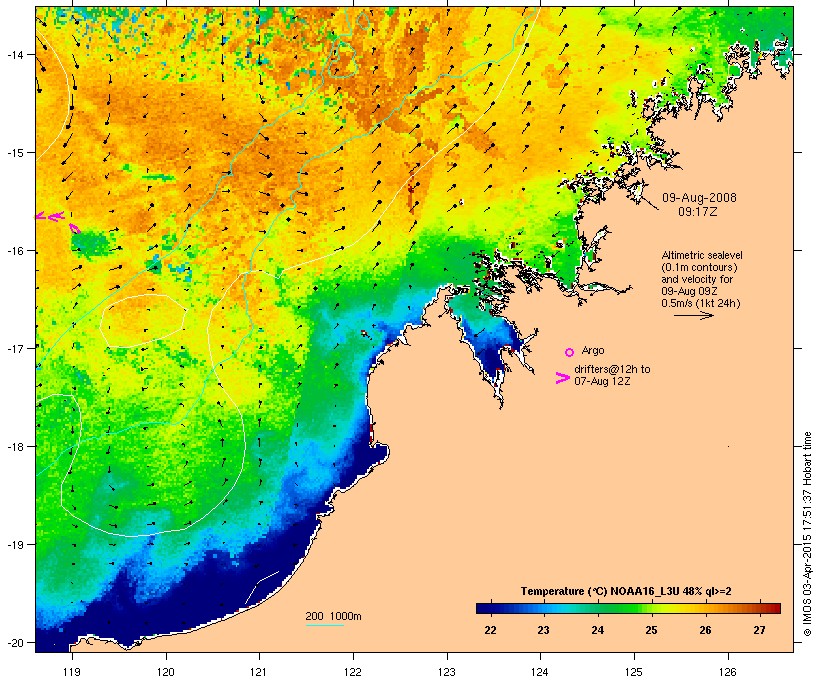Viewport: 820px width, 680px height.
Task: Click the "09:17Z" time label
Action: [698, 212]
